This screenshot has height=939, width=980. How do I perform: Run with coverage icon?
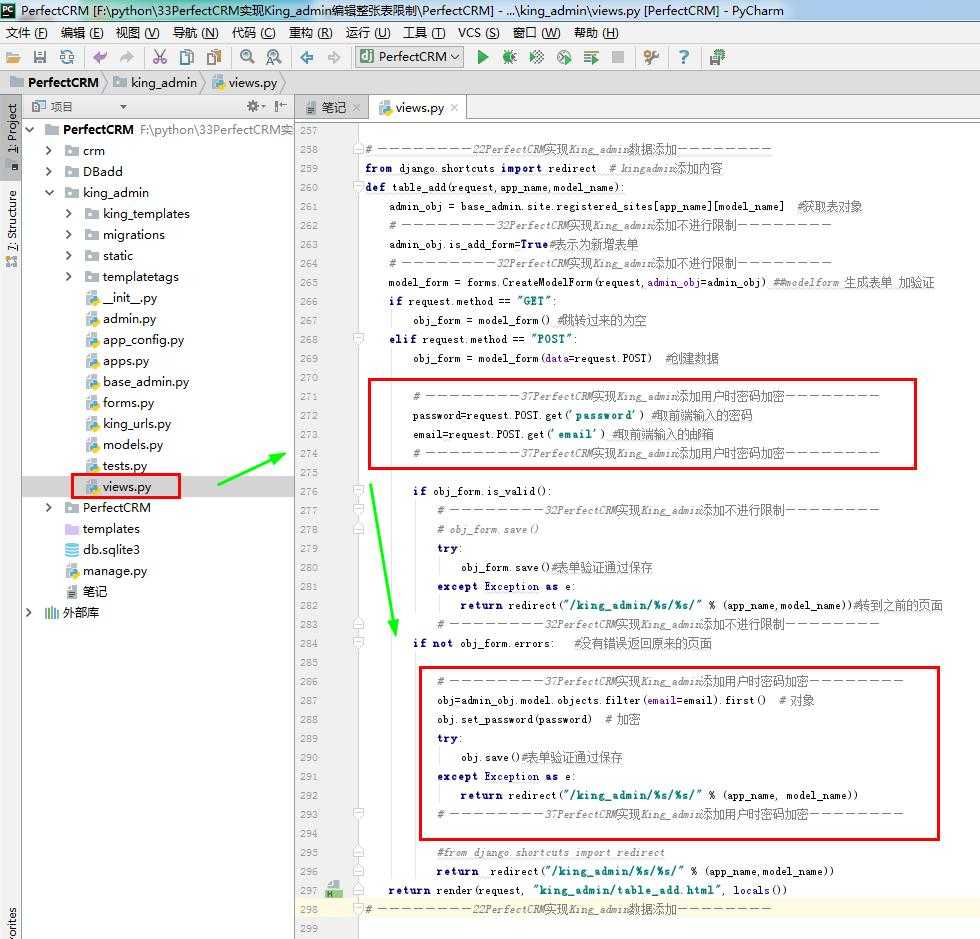click(x=536, y=58)
